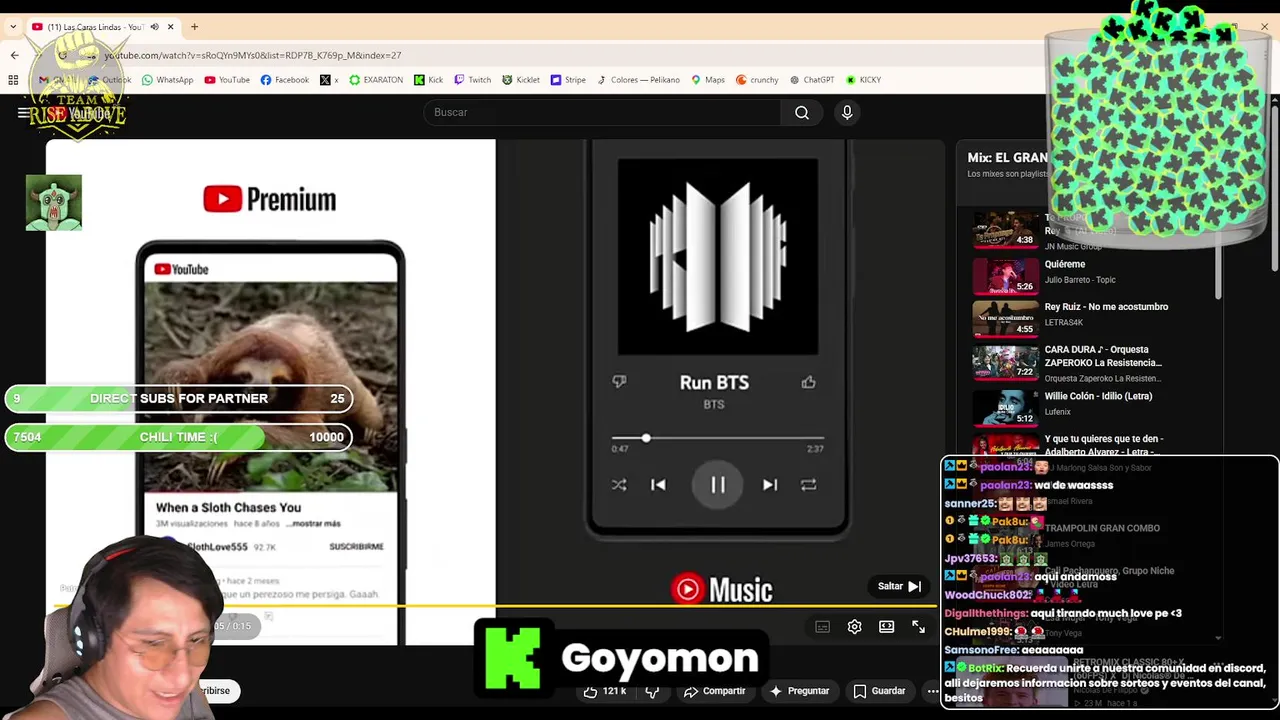Screen dimensions: 1280x720
Task: Open CARA DURA Orquesta ZAPEROKO video
Action: (x=1103, y=356)
